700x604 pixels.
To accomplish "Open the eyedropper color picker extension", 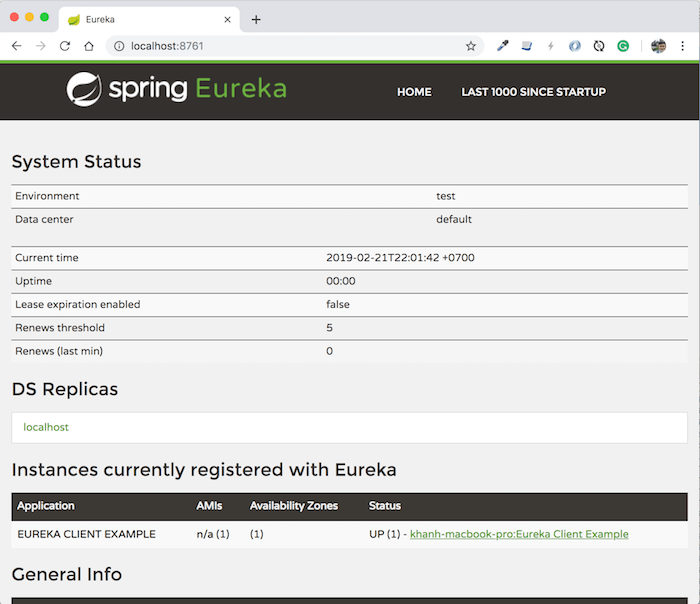I will pos(503,46).
